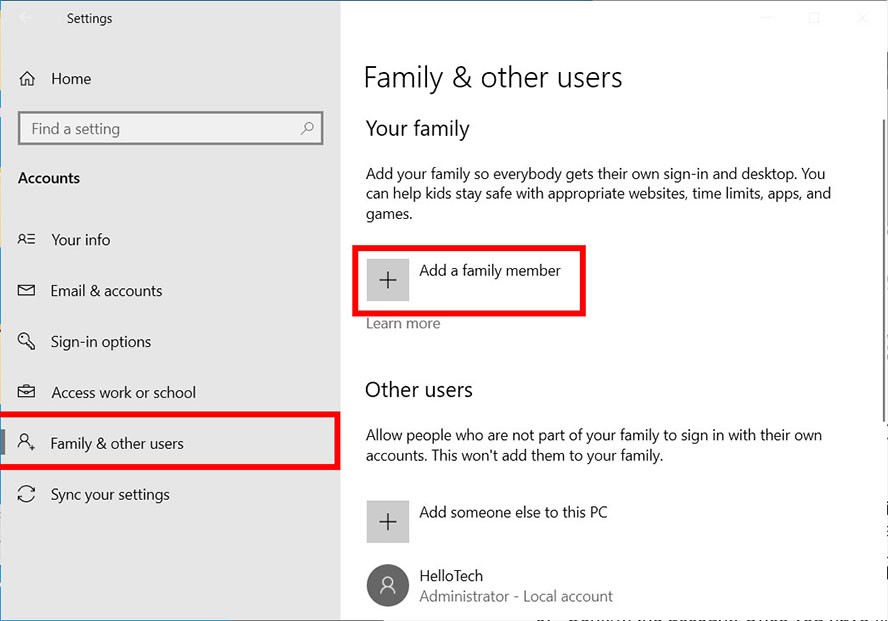Click the sync arrows icon in sidebar
888x621 pixels.
click(x=27, y=495)
